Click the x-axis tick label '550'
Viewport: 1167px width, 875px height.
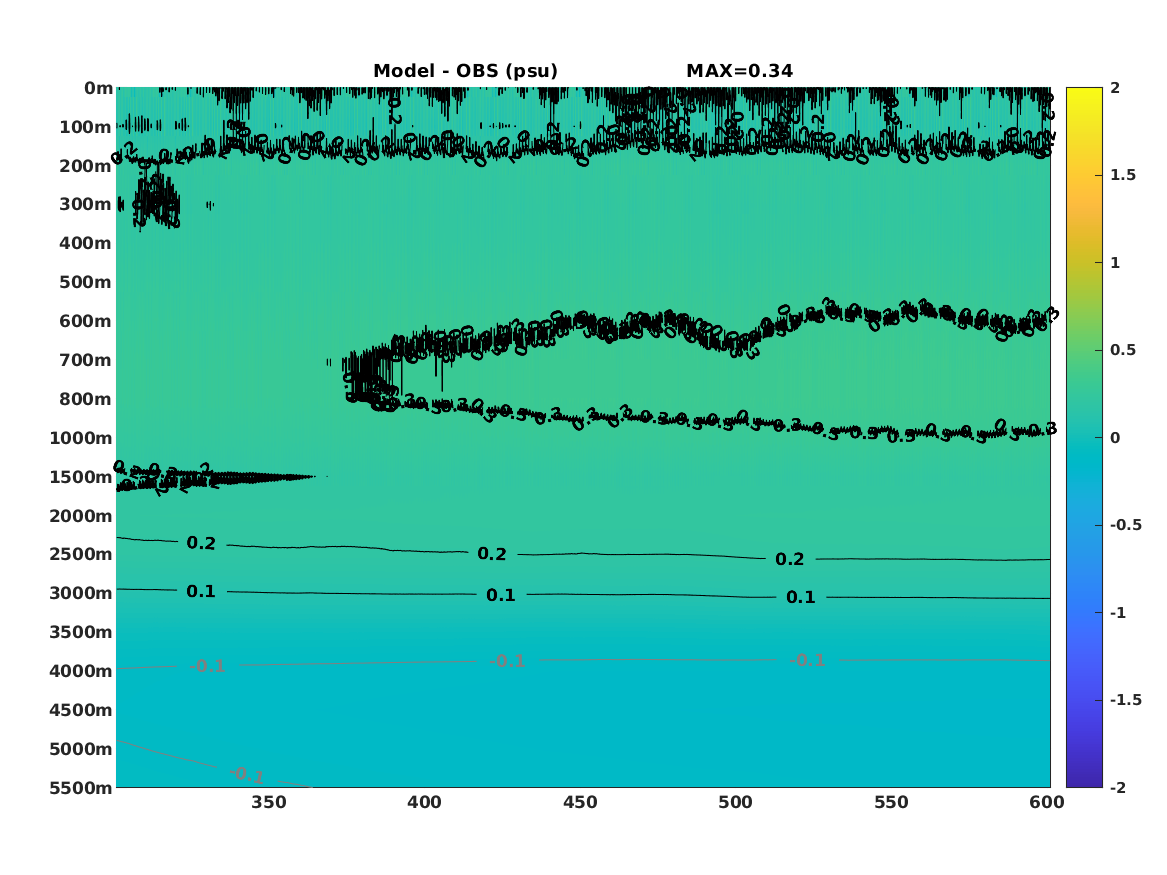891,802
